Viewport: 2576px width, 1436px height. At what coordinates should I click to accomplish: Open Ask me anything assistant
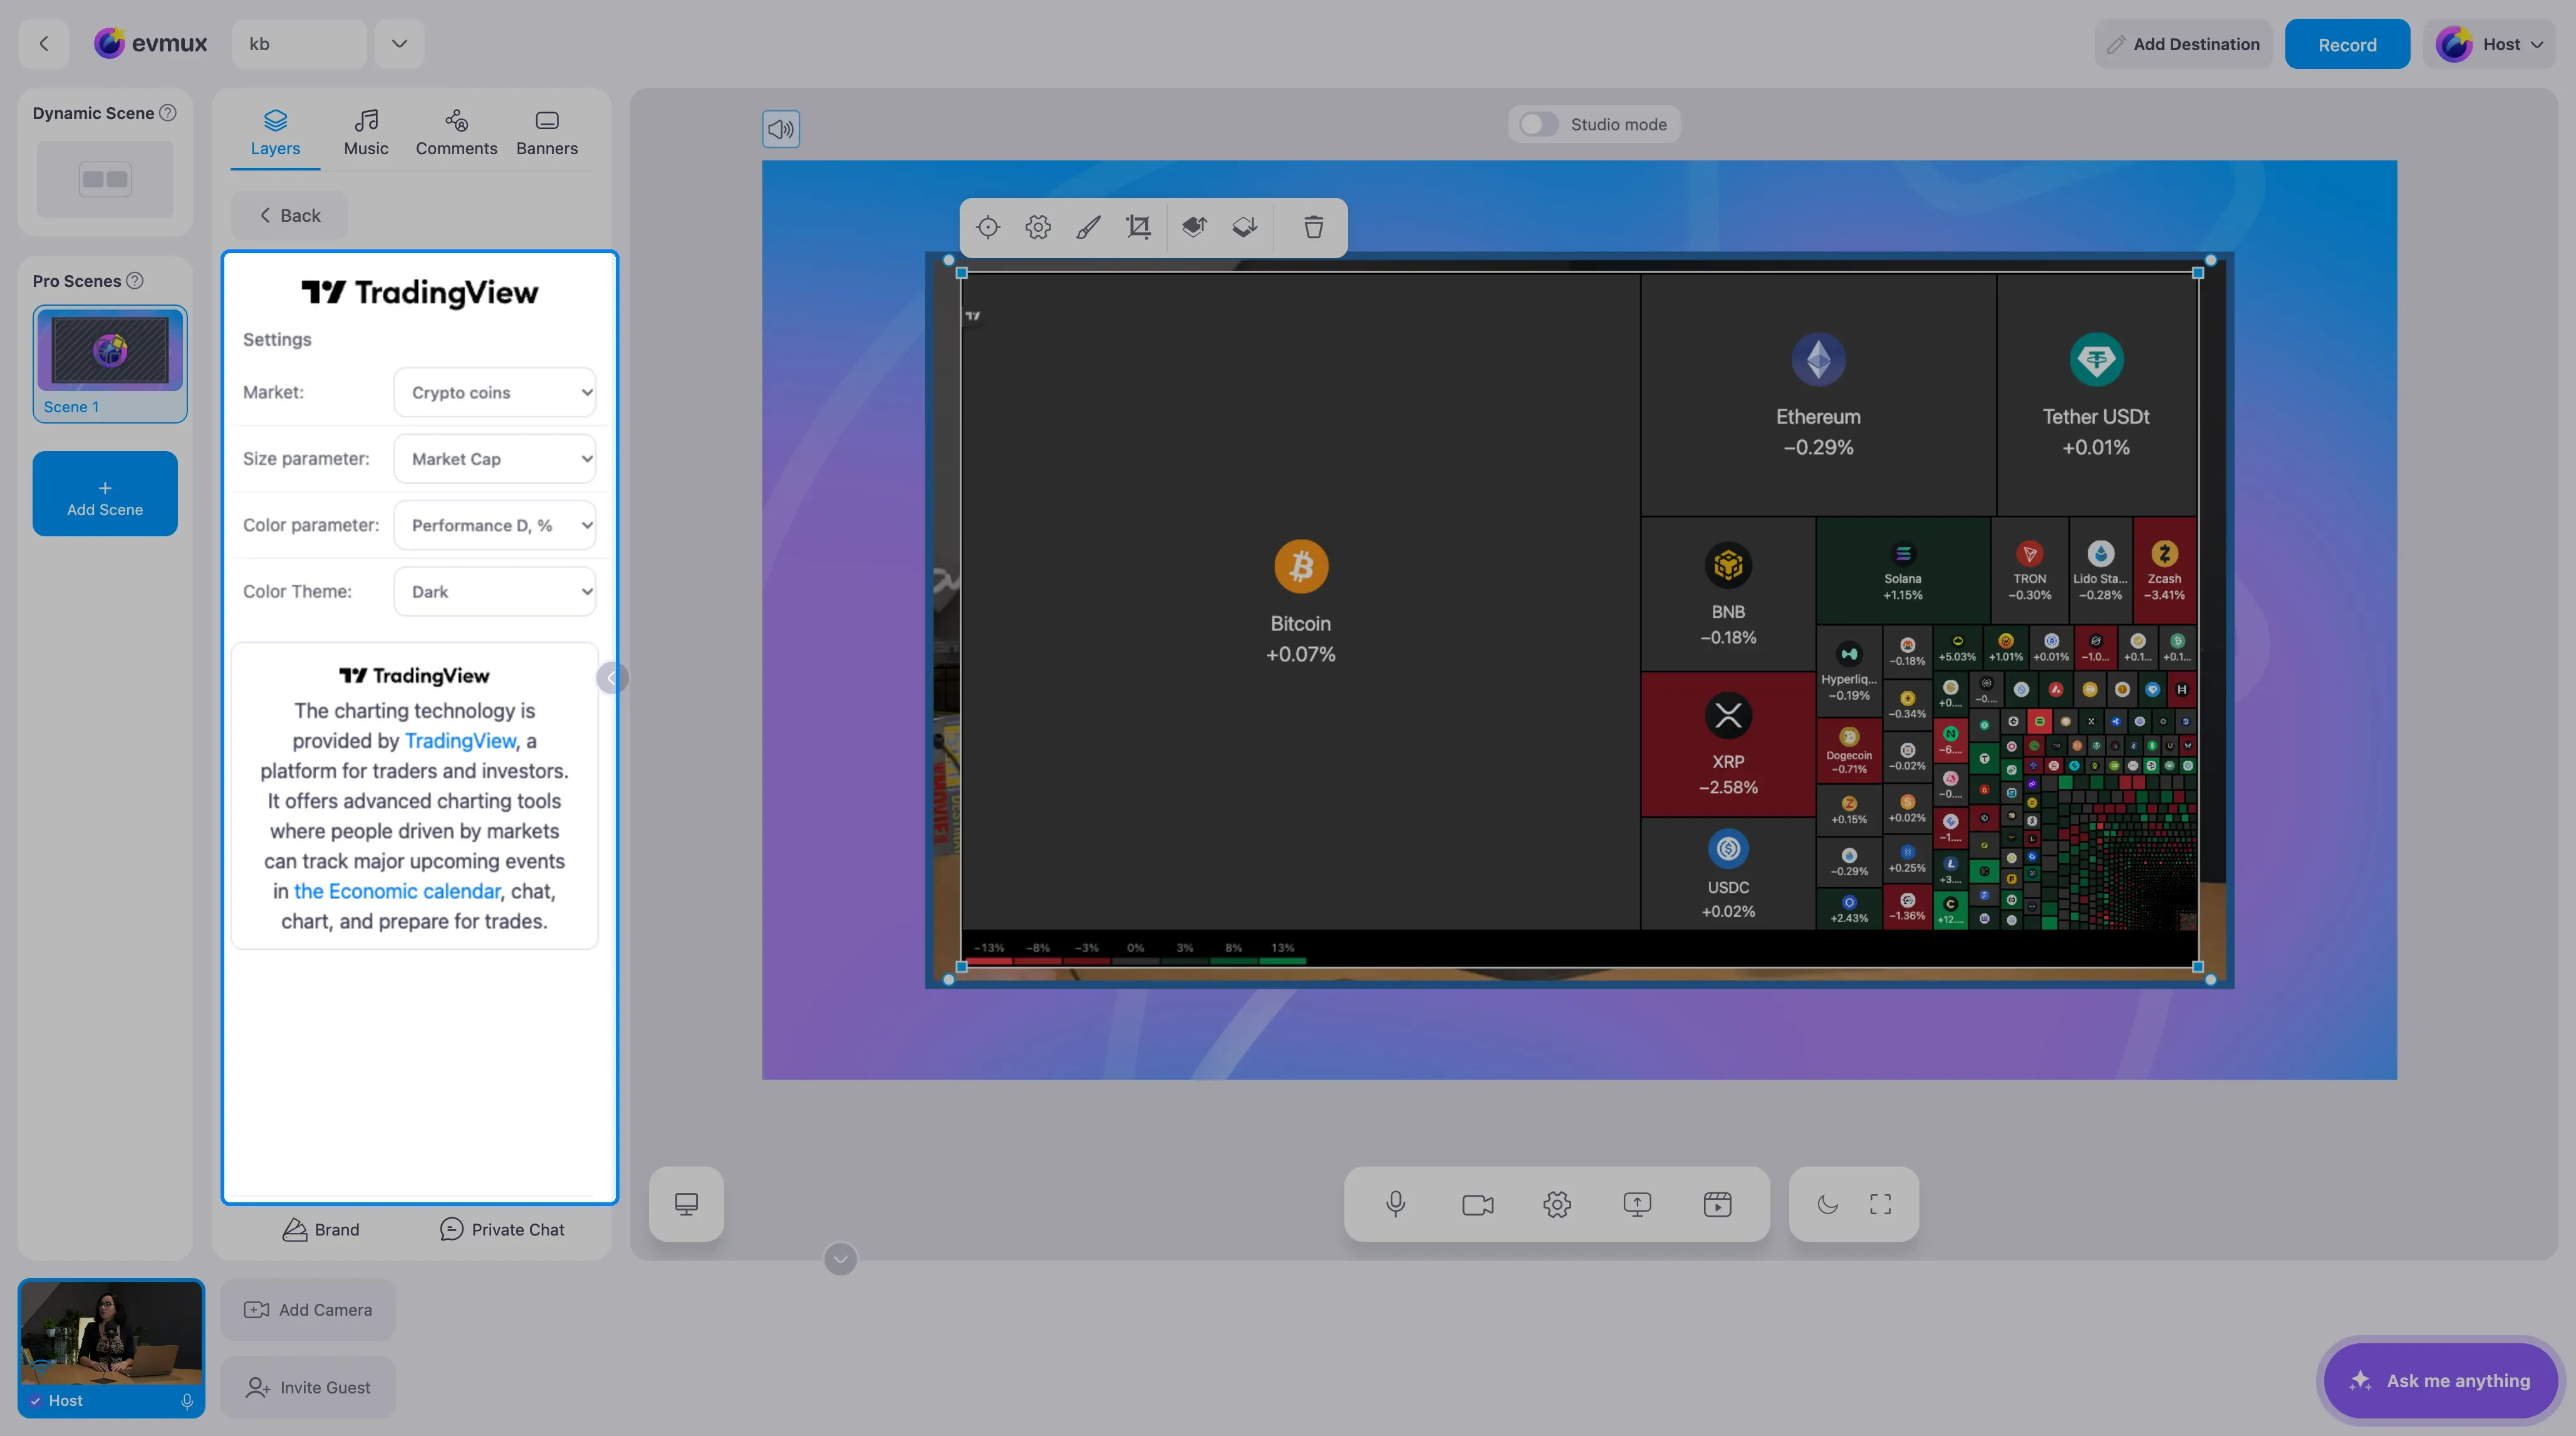coord(2441,1381)
